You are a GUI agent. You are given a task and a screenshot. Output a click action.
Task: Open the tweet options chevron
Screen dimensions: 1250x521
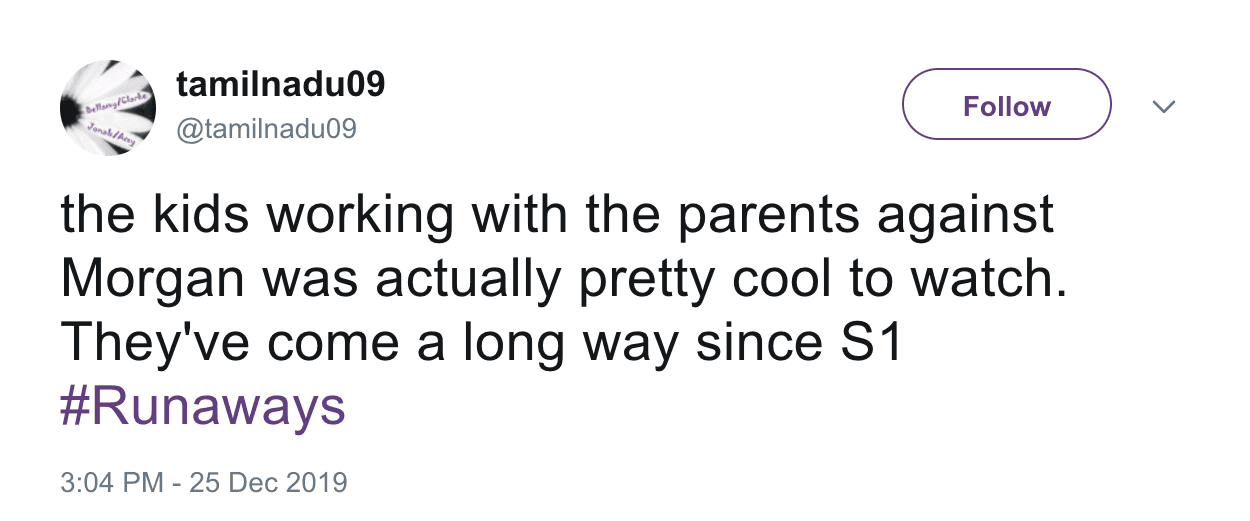pos(1163,106)
